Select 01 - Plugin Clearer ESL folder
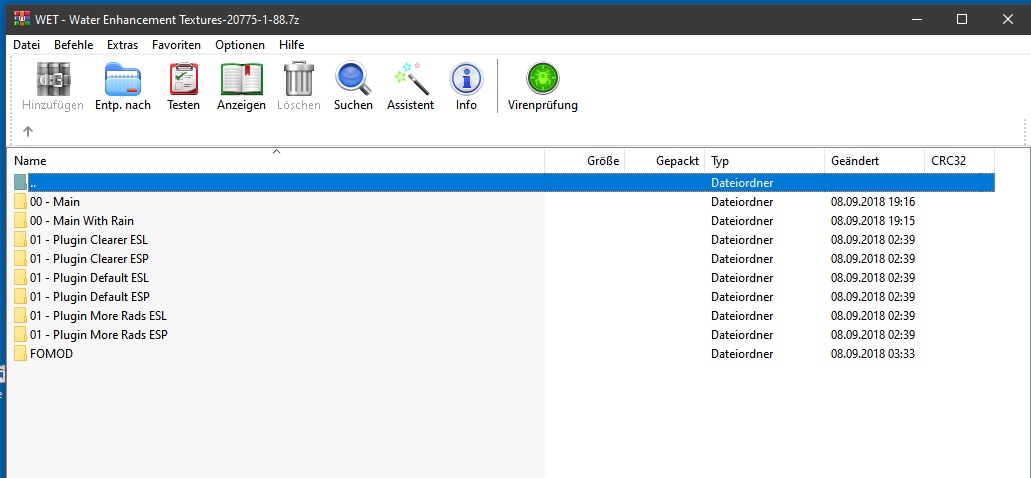 tap(89, 240)
